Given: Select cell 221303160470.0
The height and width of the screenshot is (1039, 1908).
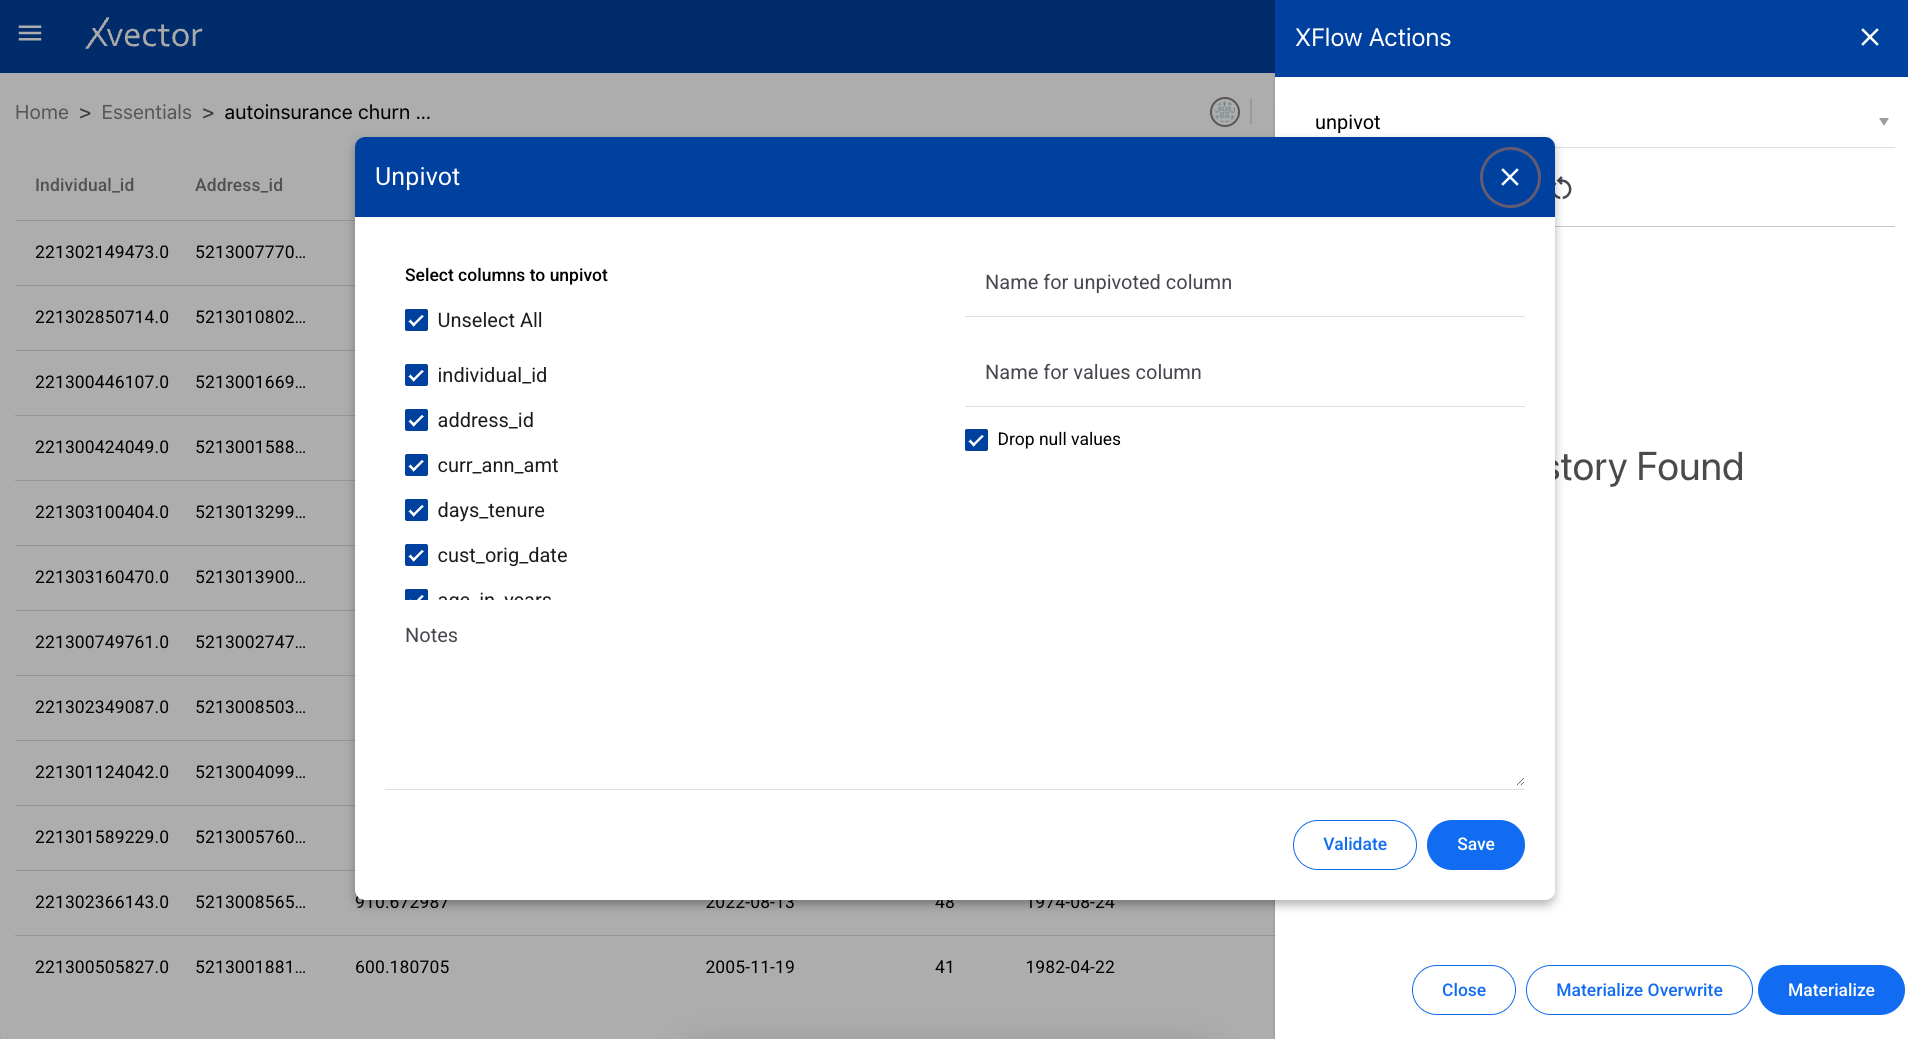Looking at the screenshot, I should [102, 577].
